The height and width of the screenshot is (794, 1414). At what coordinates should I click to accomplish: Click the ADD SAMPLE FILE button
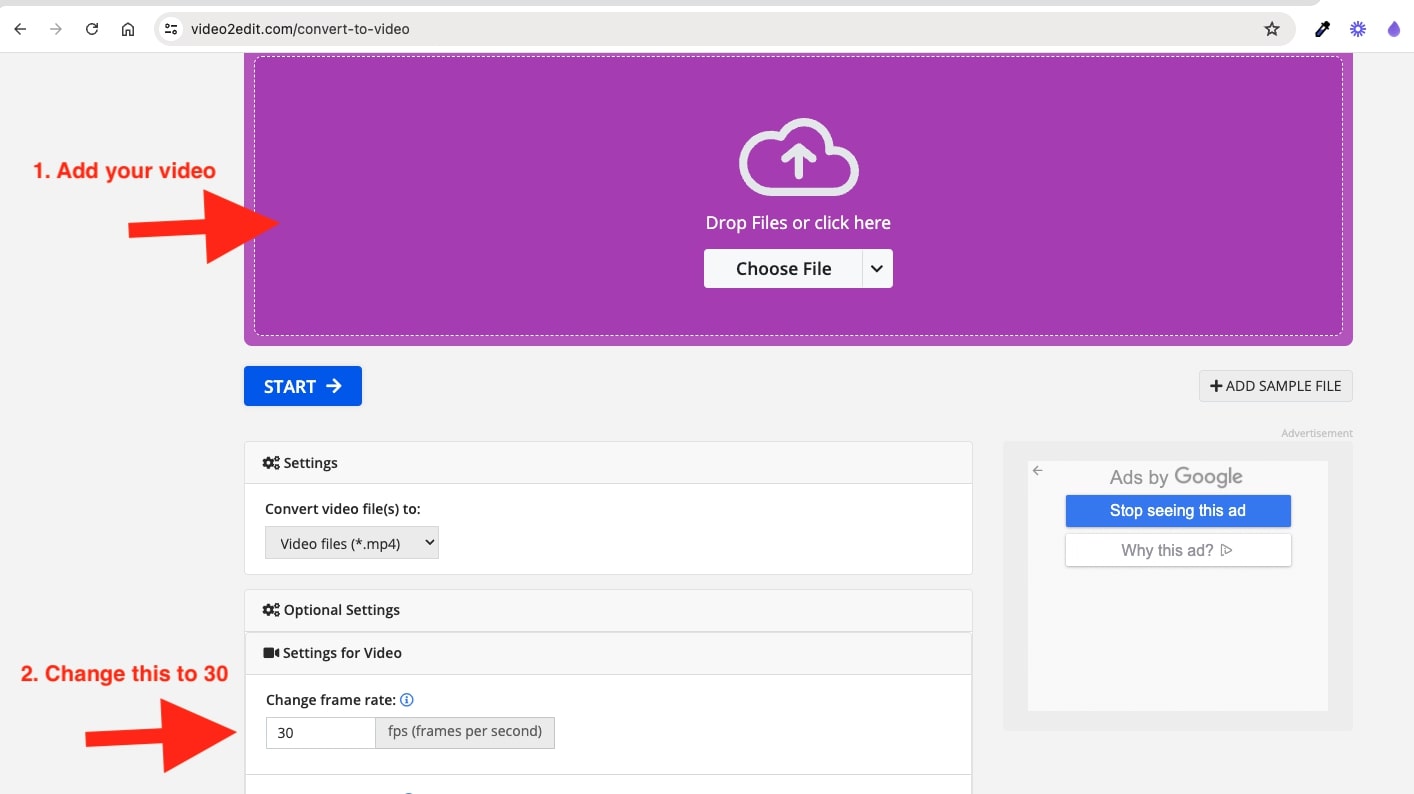[x=1275, y=386]
